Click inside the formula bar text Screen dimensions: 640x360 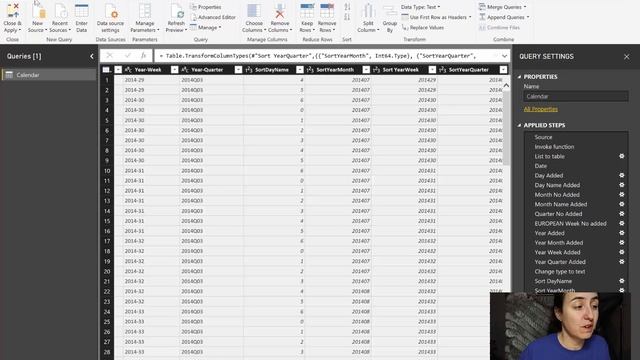[318, 56]
